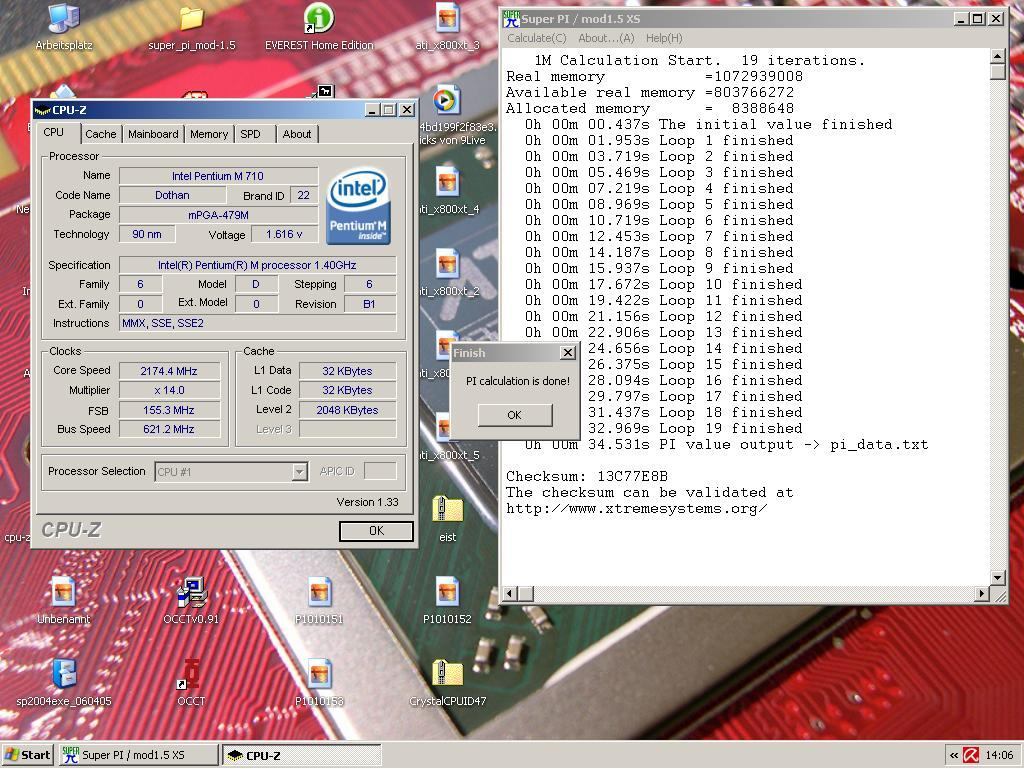Image resolution: width=1024 pixels, height=769 pixels.
Task: Click the Multiplier x 14.0 field
Action: pyautogui.click(x=169, y=390)
